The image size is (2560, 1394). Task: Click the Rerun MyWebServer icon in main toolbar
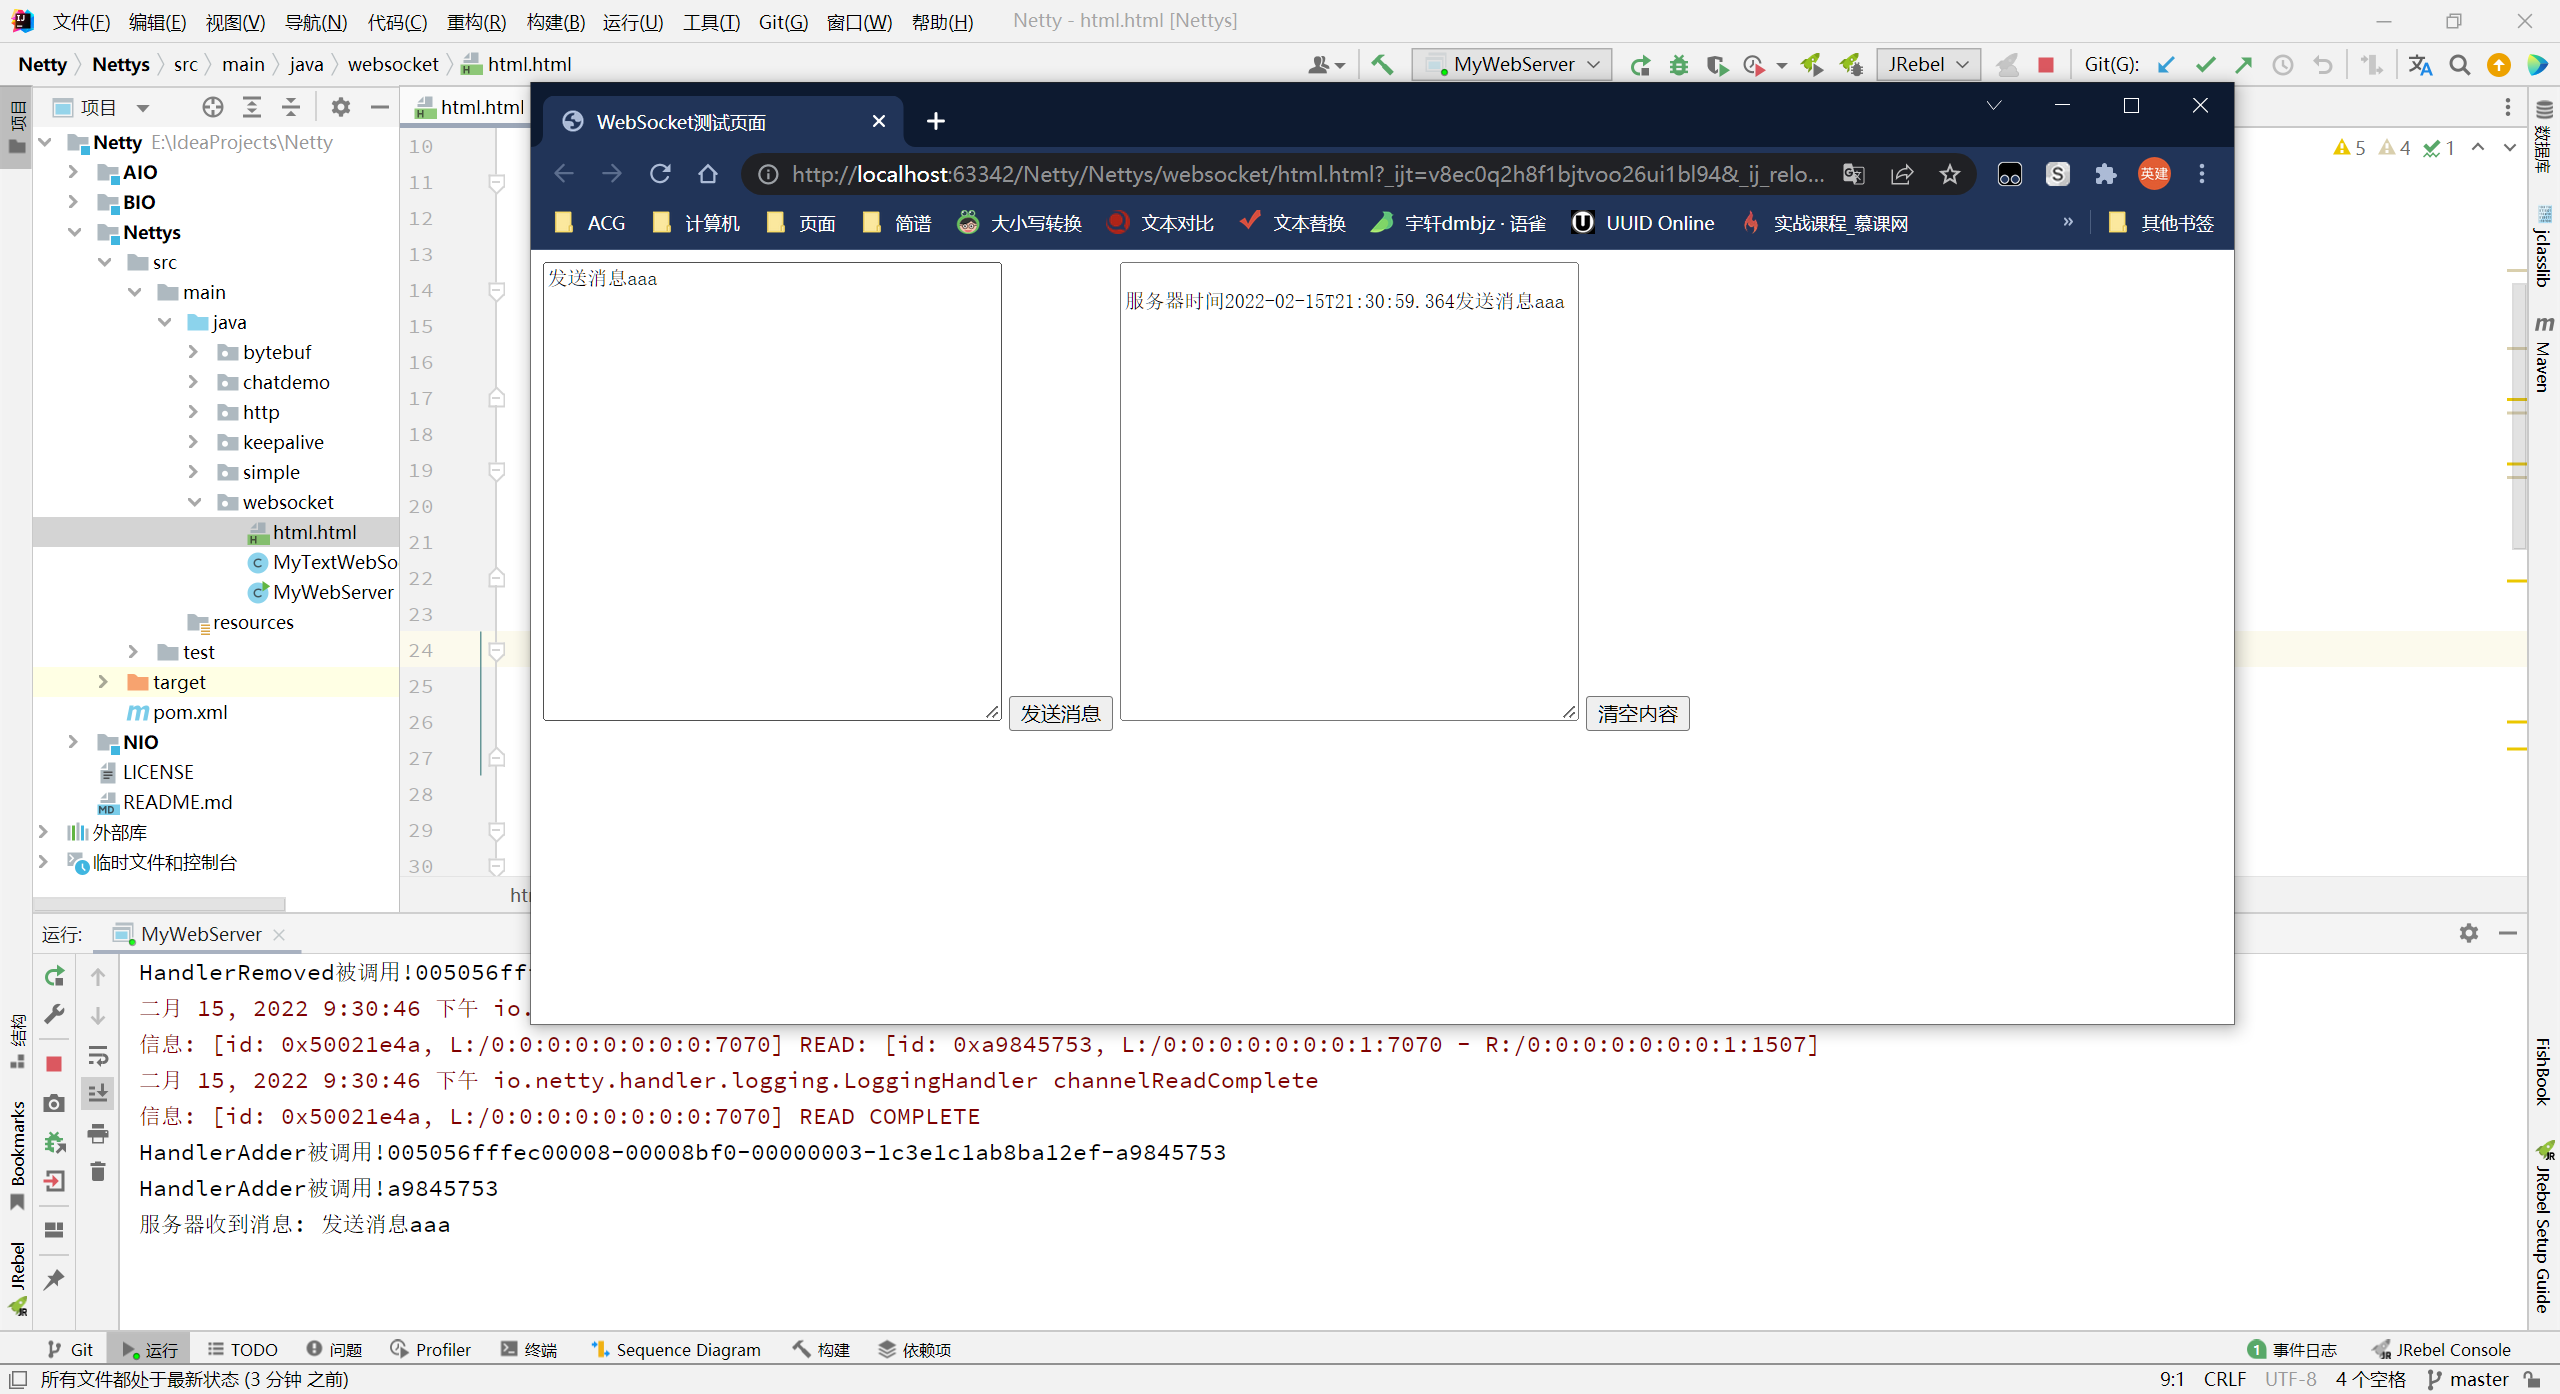(x=1640, y=65)
